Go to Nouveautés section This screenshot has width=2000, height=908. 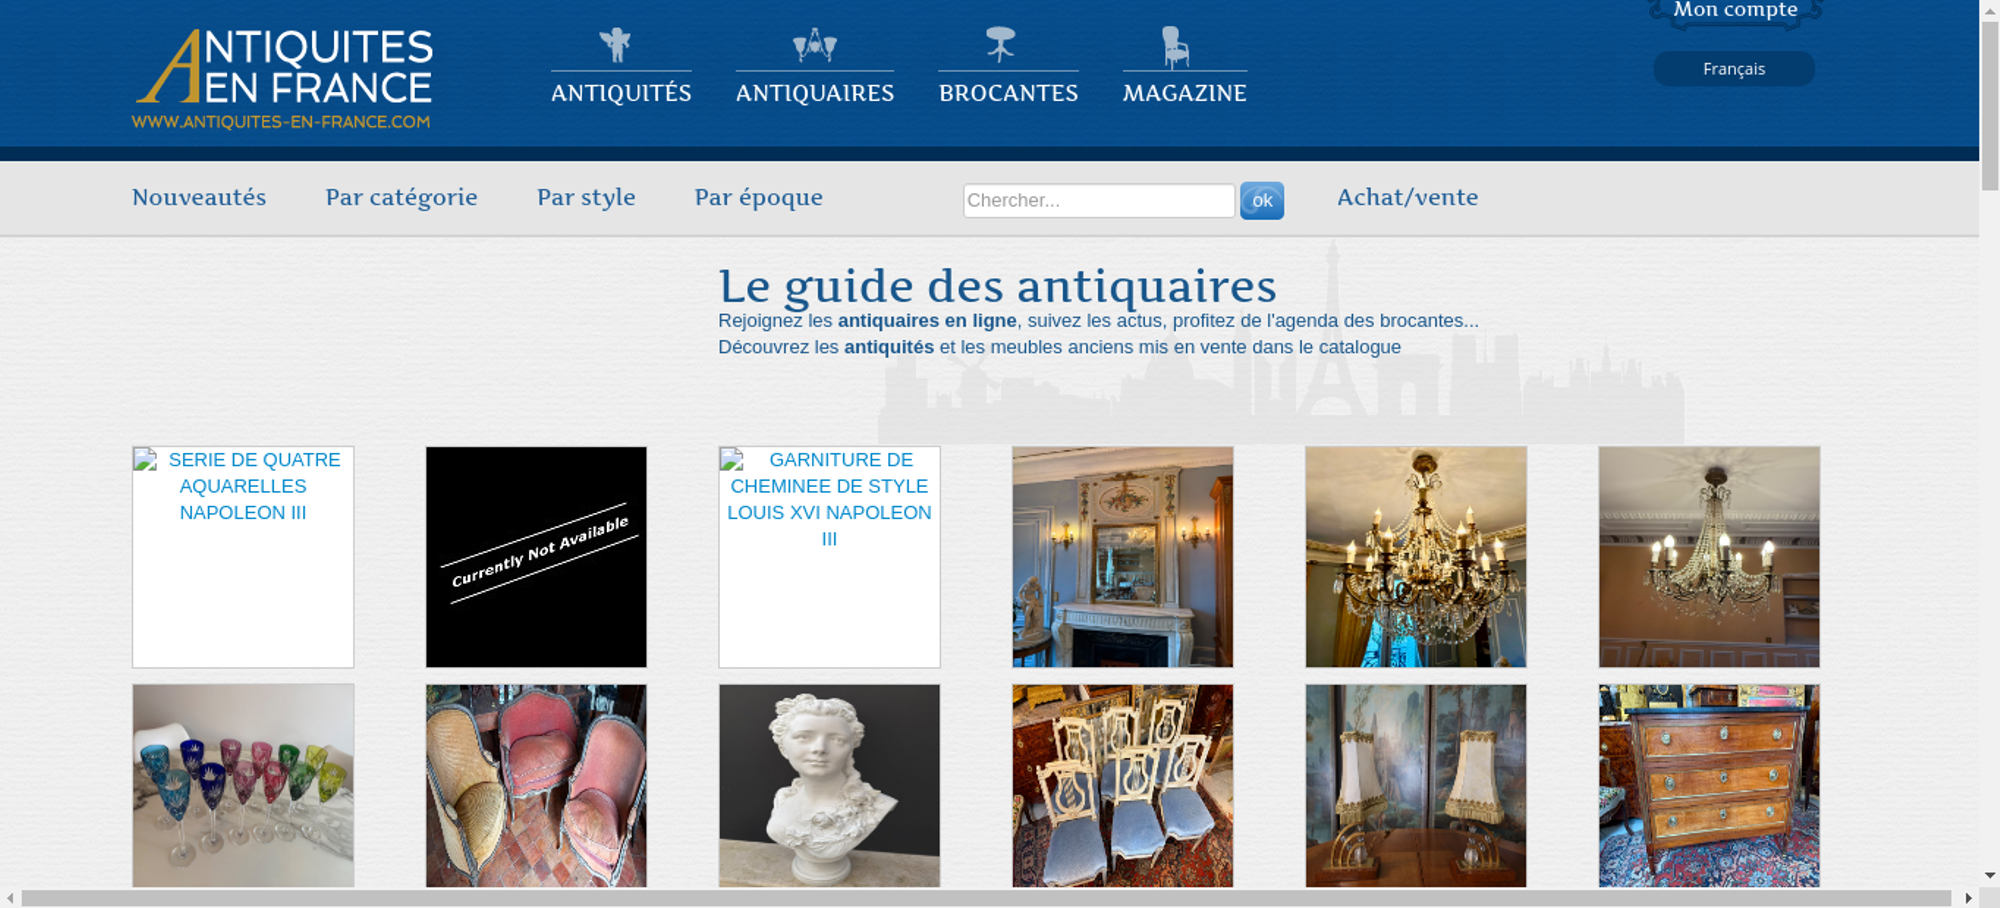199,197
